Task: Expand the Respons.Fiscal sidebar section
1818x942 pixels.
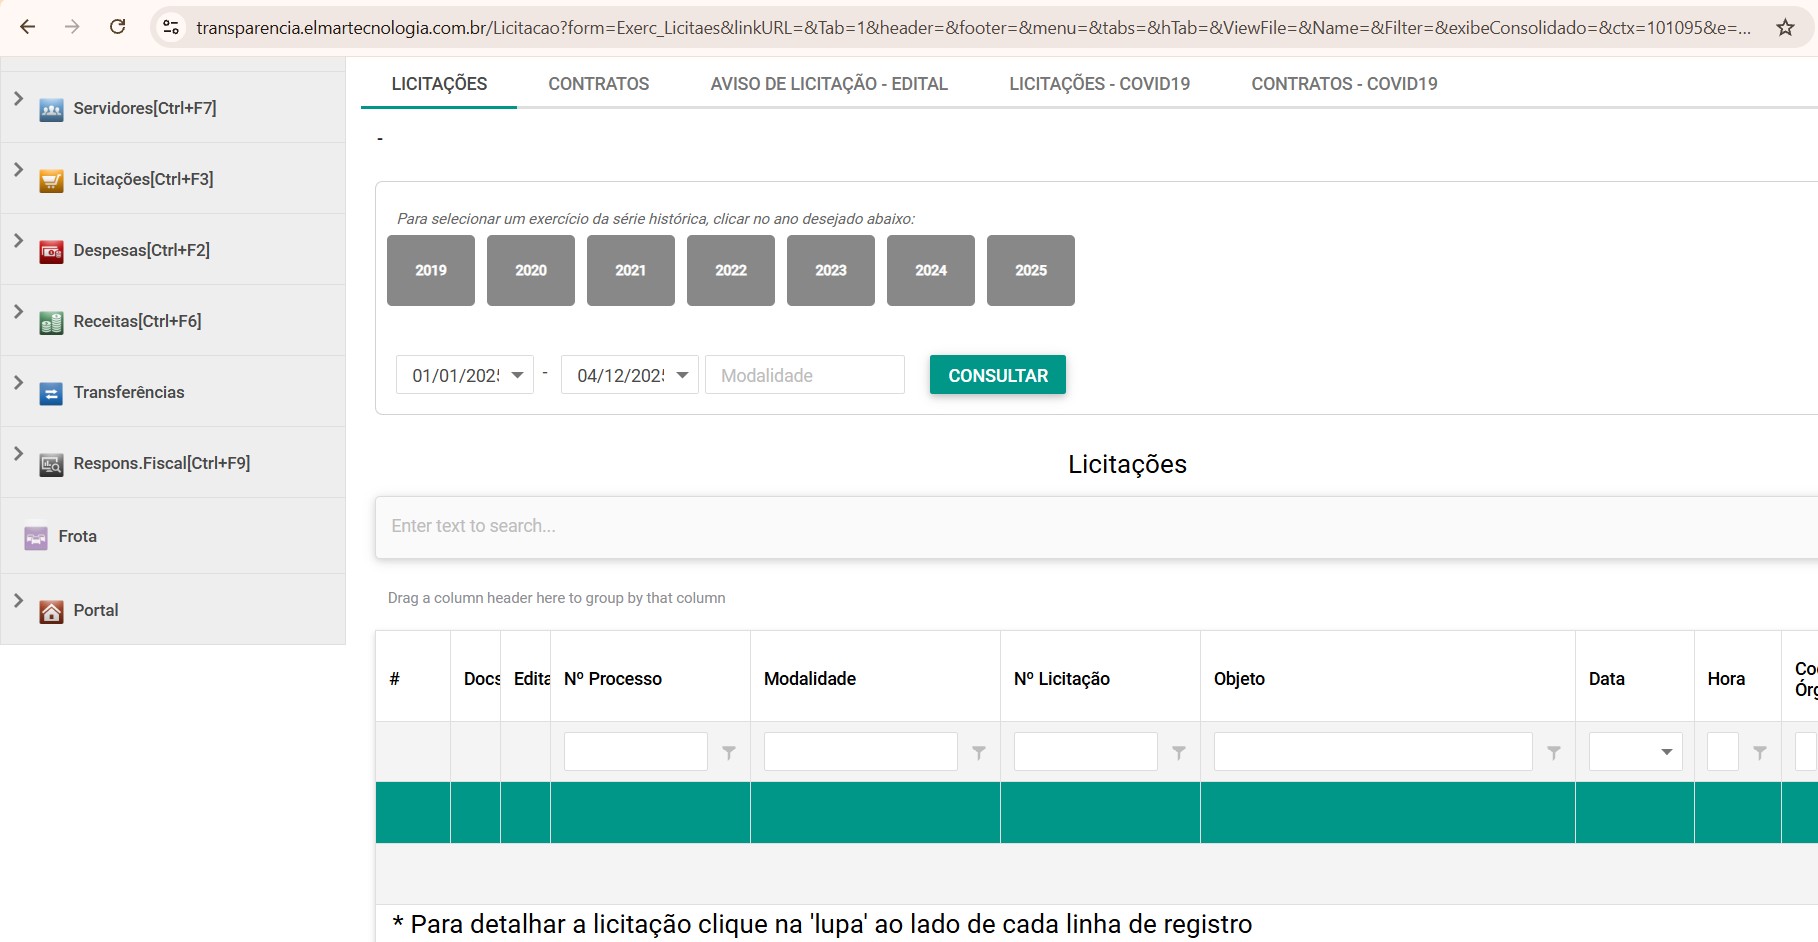Action: tap(18, 454)
